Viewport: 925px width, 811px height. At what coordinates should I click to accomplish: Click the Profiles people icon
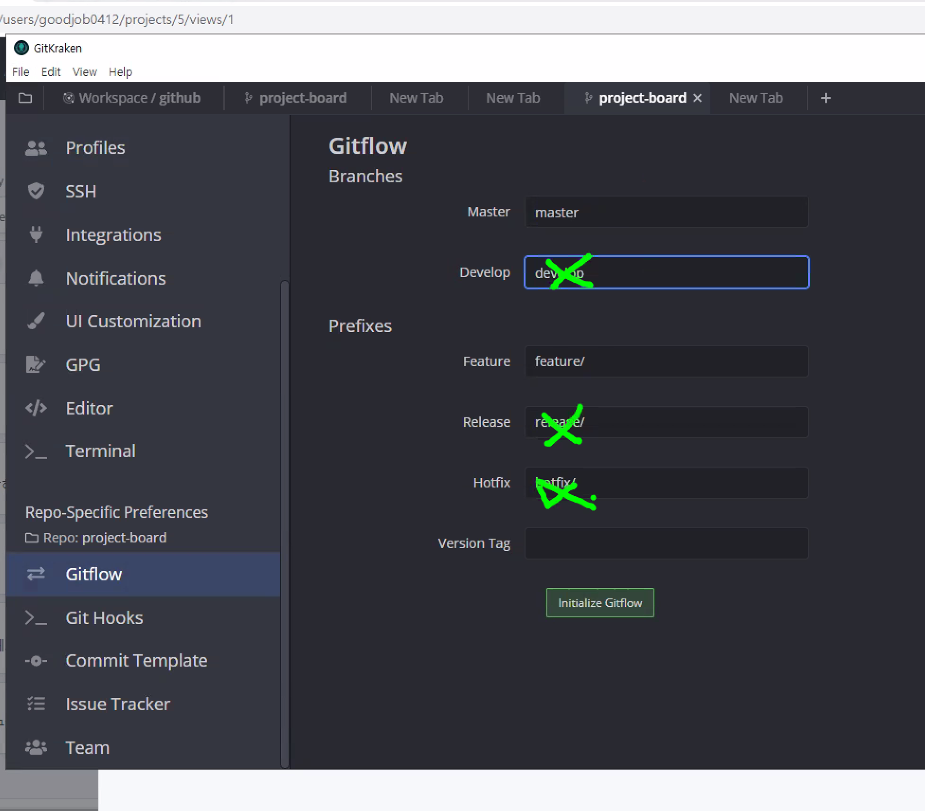point(36,148)
